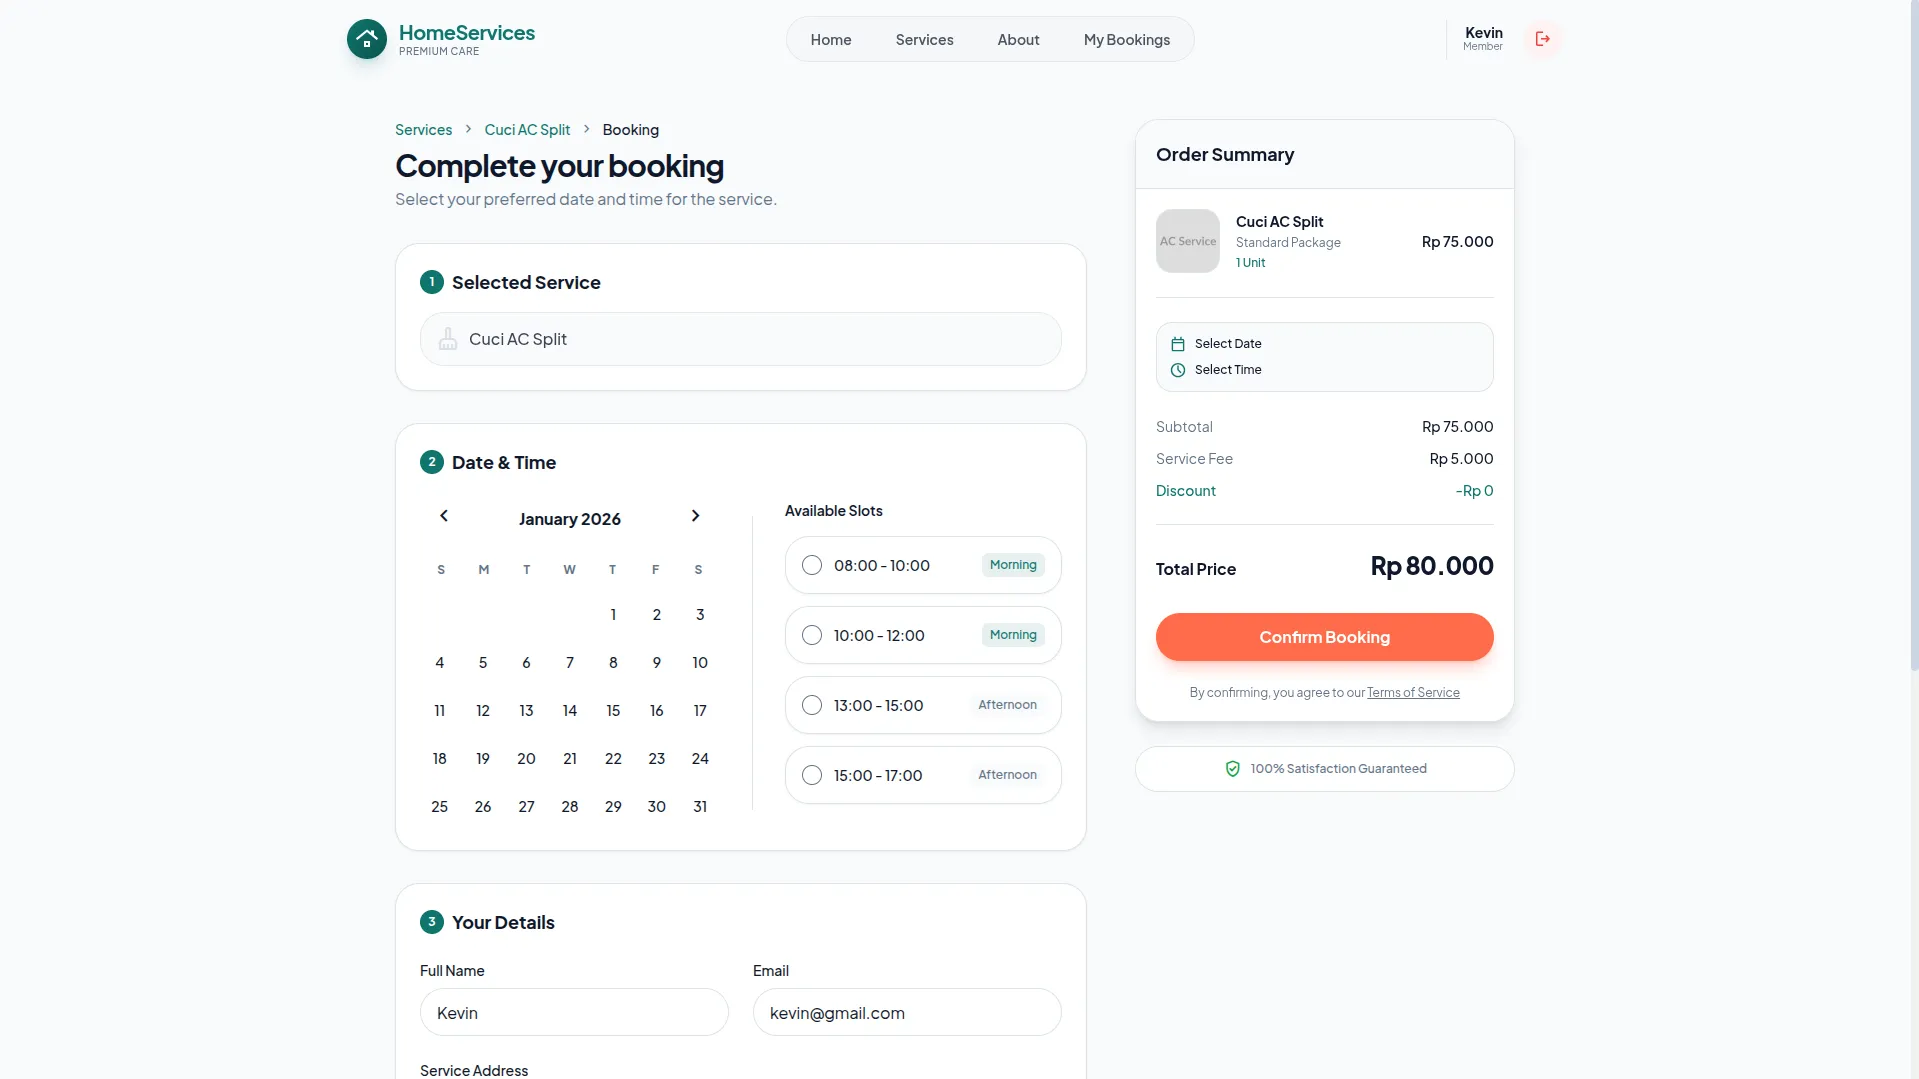
Task: Expand the Cuci AC Split breadcrumb chevron
Action: coord(586,129)
